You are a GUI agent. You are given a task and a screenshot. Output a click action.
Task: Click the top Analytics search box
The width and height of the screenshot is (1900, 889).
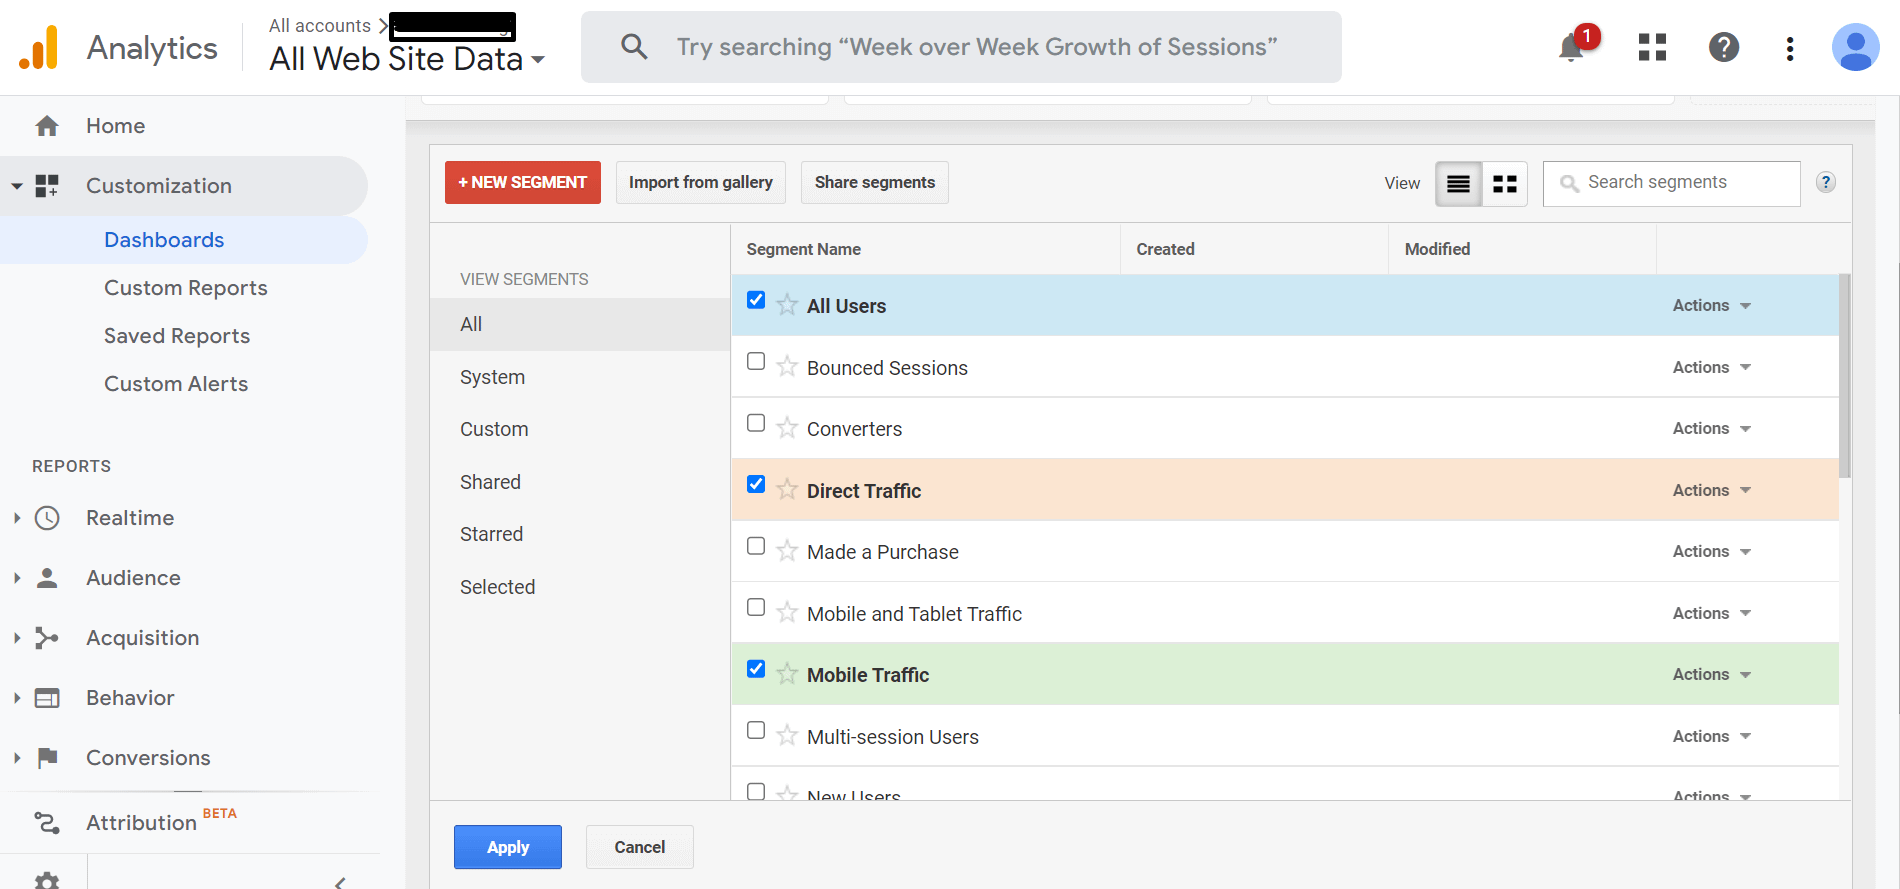click(961, 47)
